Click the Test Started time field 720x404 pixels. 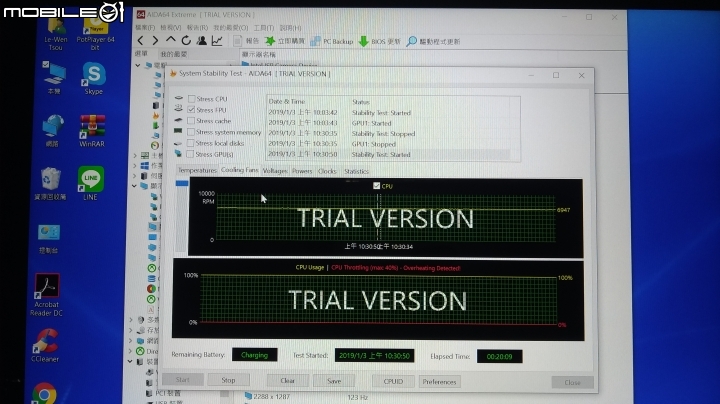[374, 355]
